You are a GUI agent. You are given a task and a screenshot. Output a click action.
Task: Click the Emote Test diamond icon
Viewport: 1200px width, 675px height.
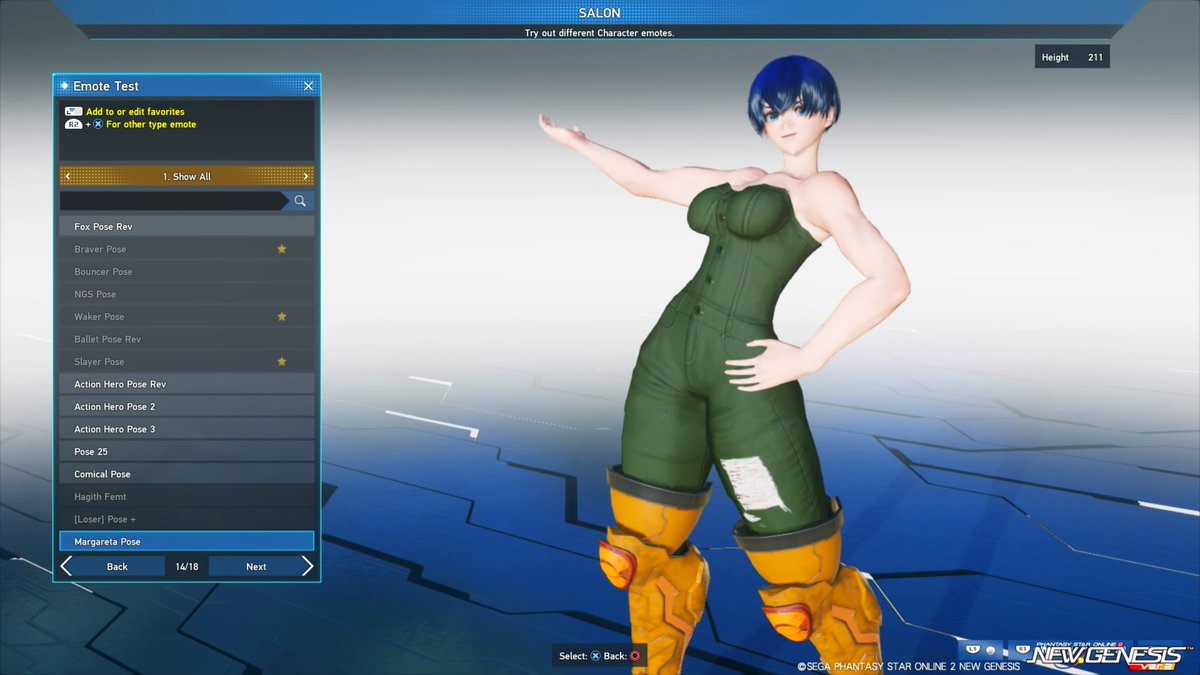pyautogui.click(x=65, y=86)
